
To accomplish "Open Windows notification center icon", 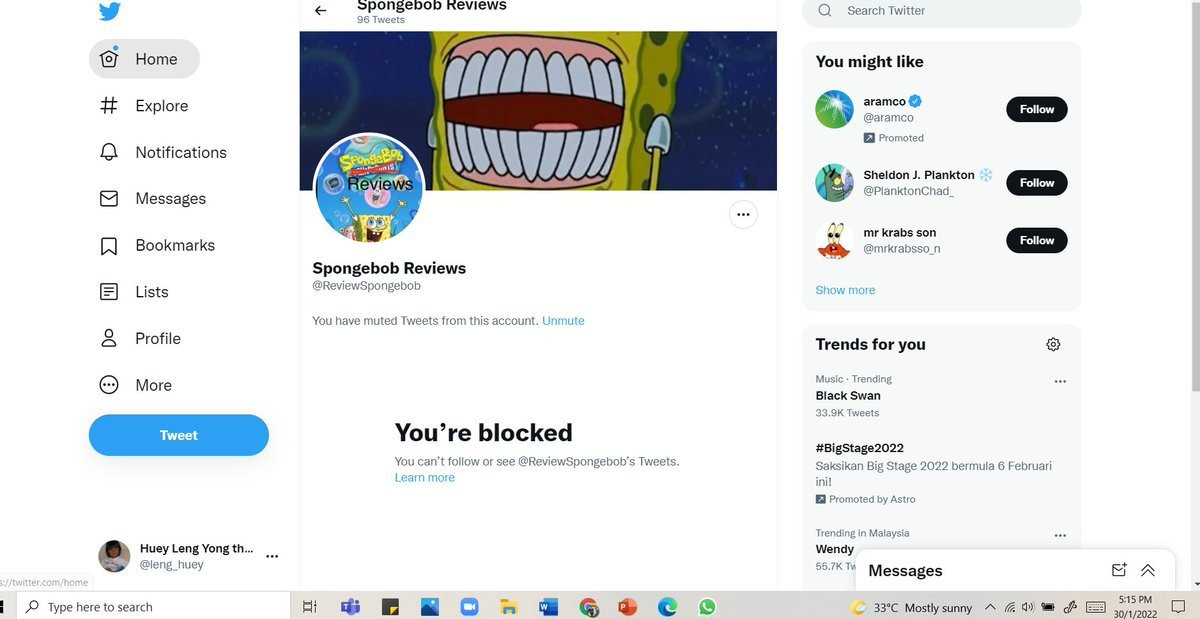I will pos(1178,607).
